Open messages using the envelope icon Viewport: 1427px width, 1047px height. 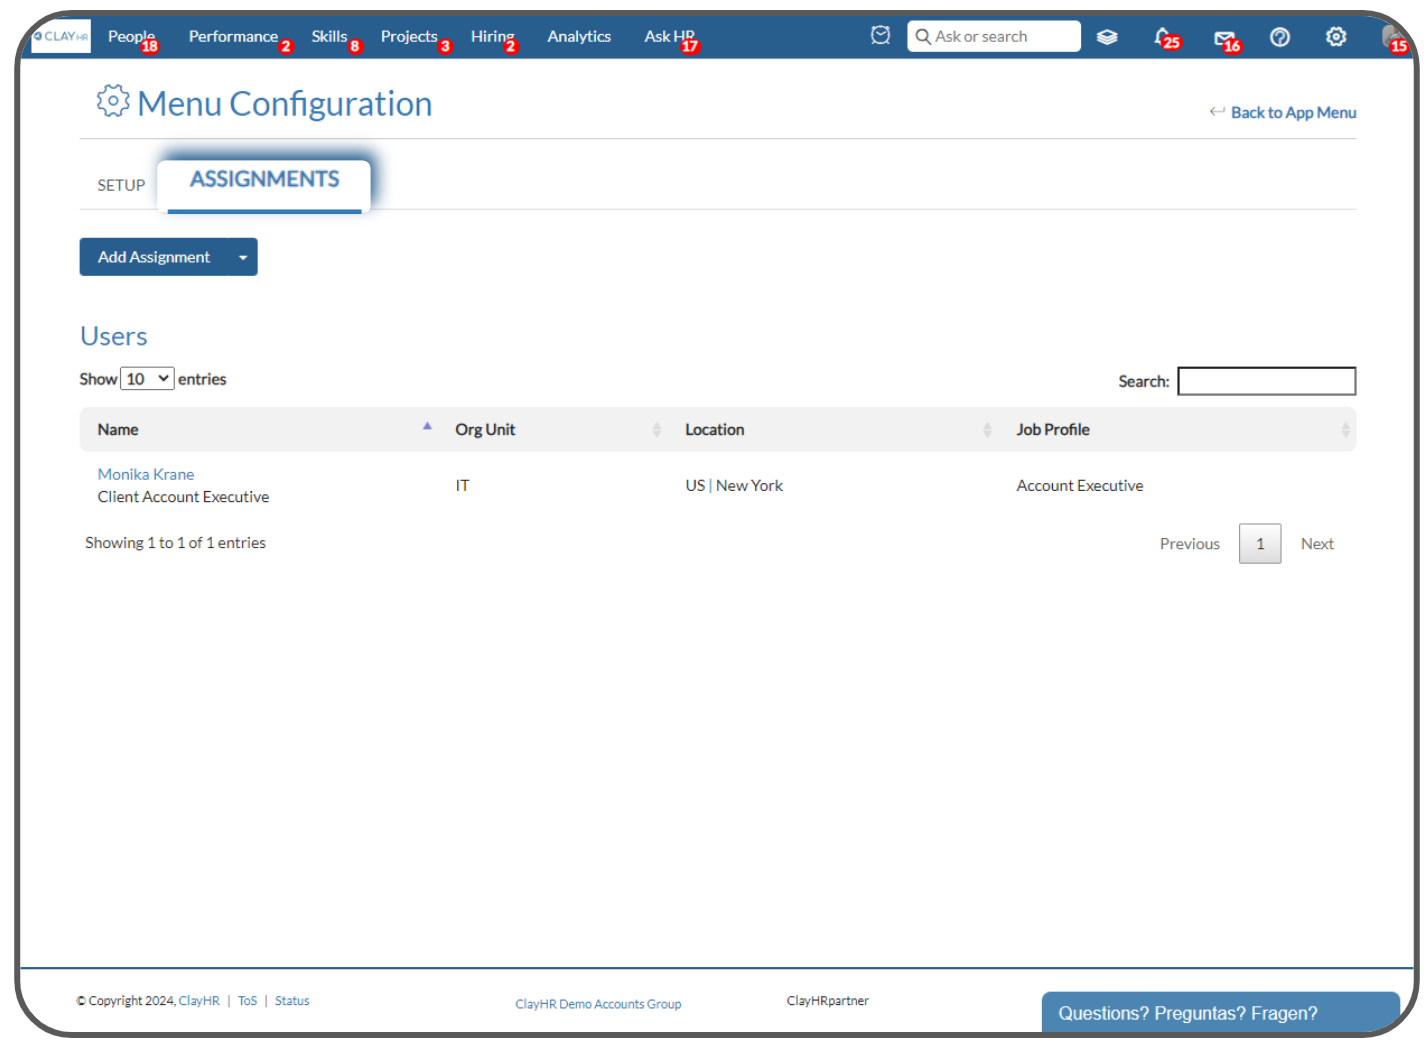tap(1222, 36)
